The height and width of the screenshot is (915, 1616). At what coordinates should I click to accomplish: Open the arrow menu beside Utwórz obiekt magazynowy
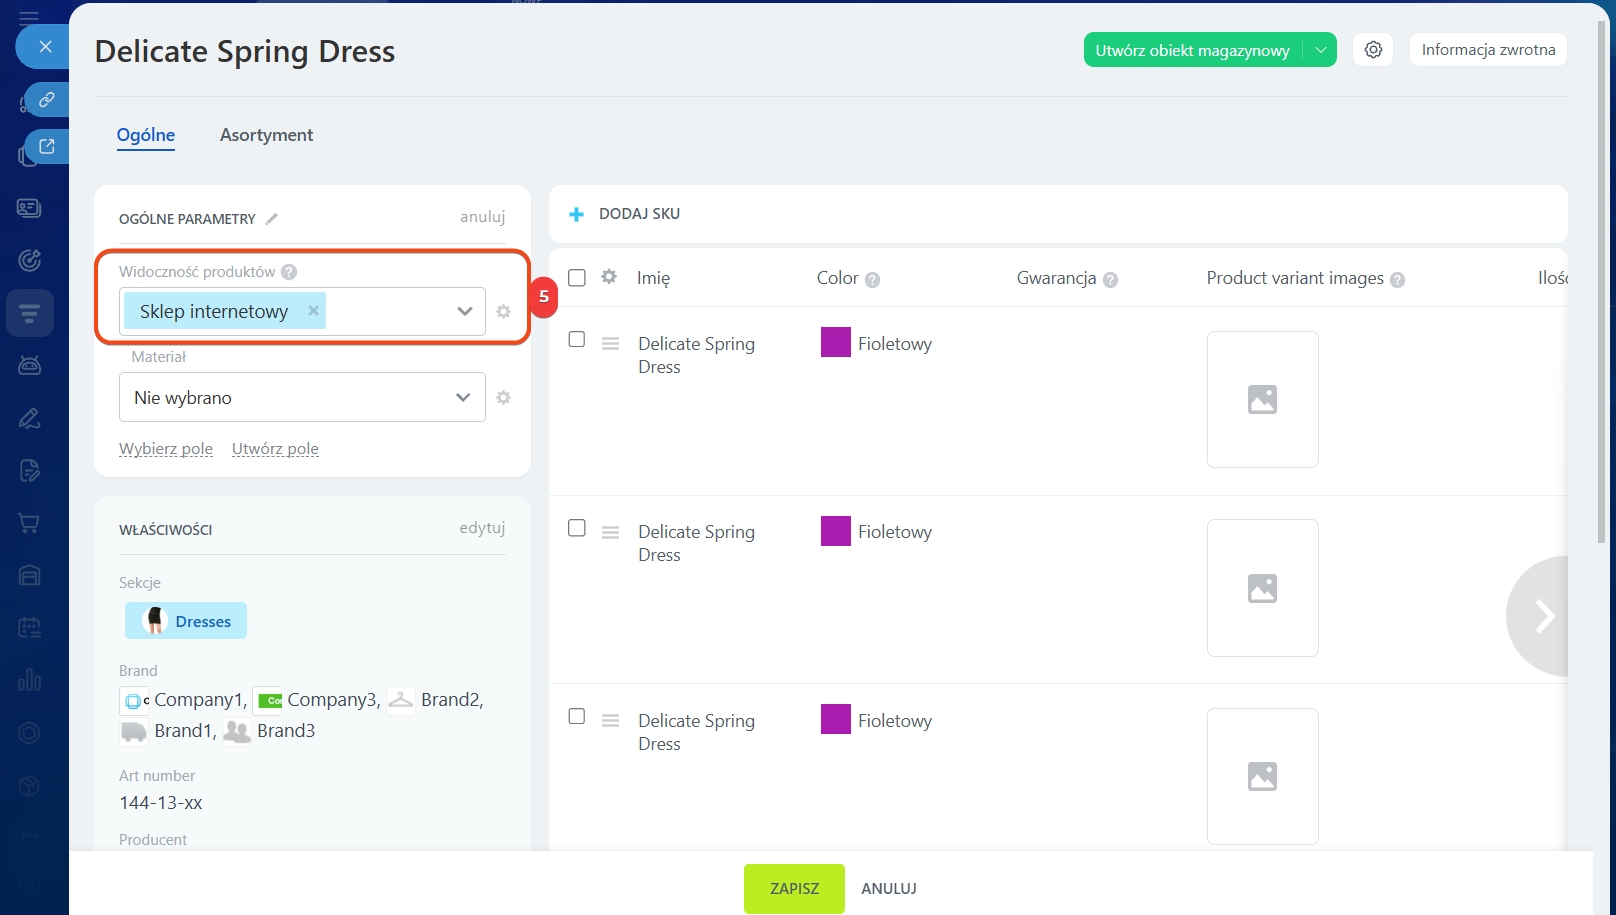click(x=1321, y=50)
